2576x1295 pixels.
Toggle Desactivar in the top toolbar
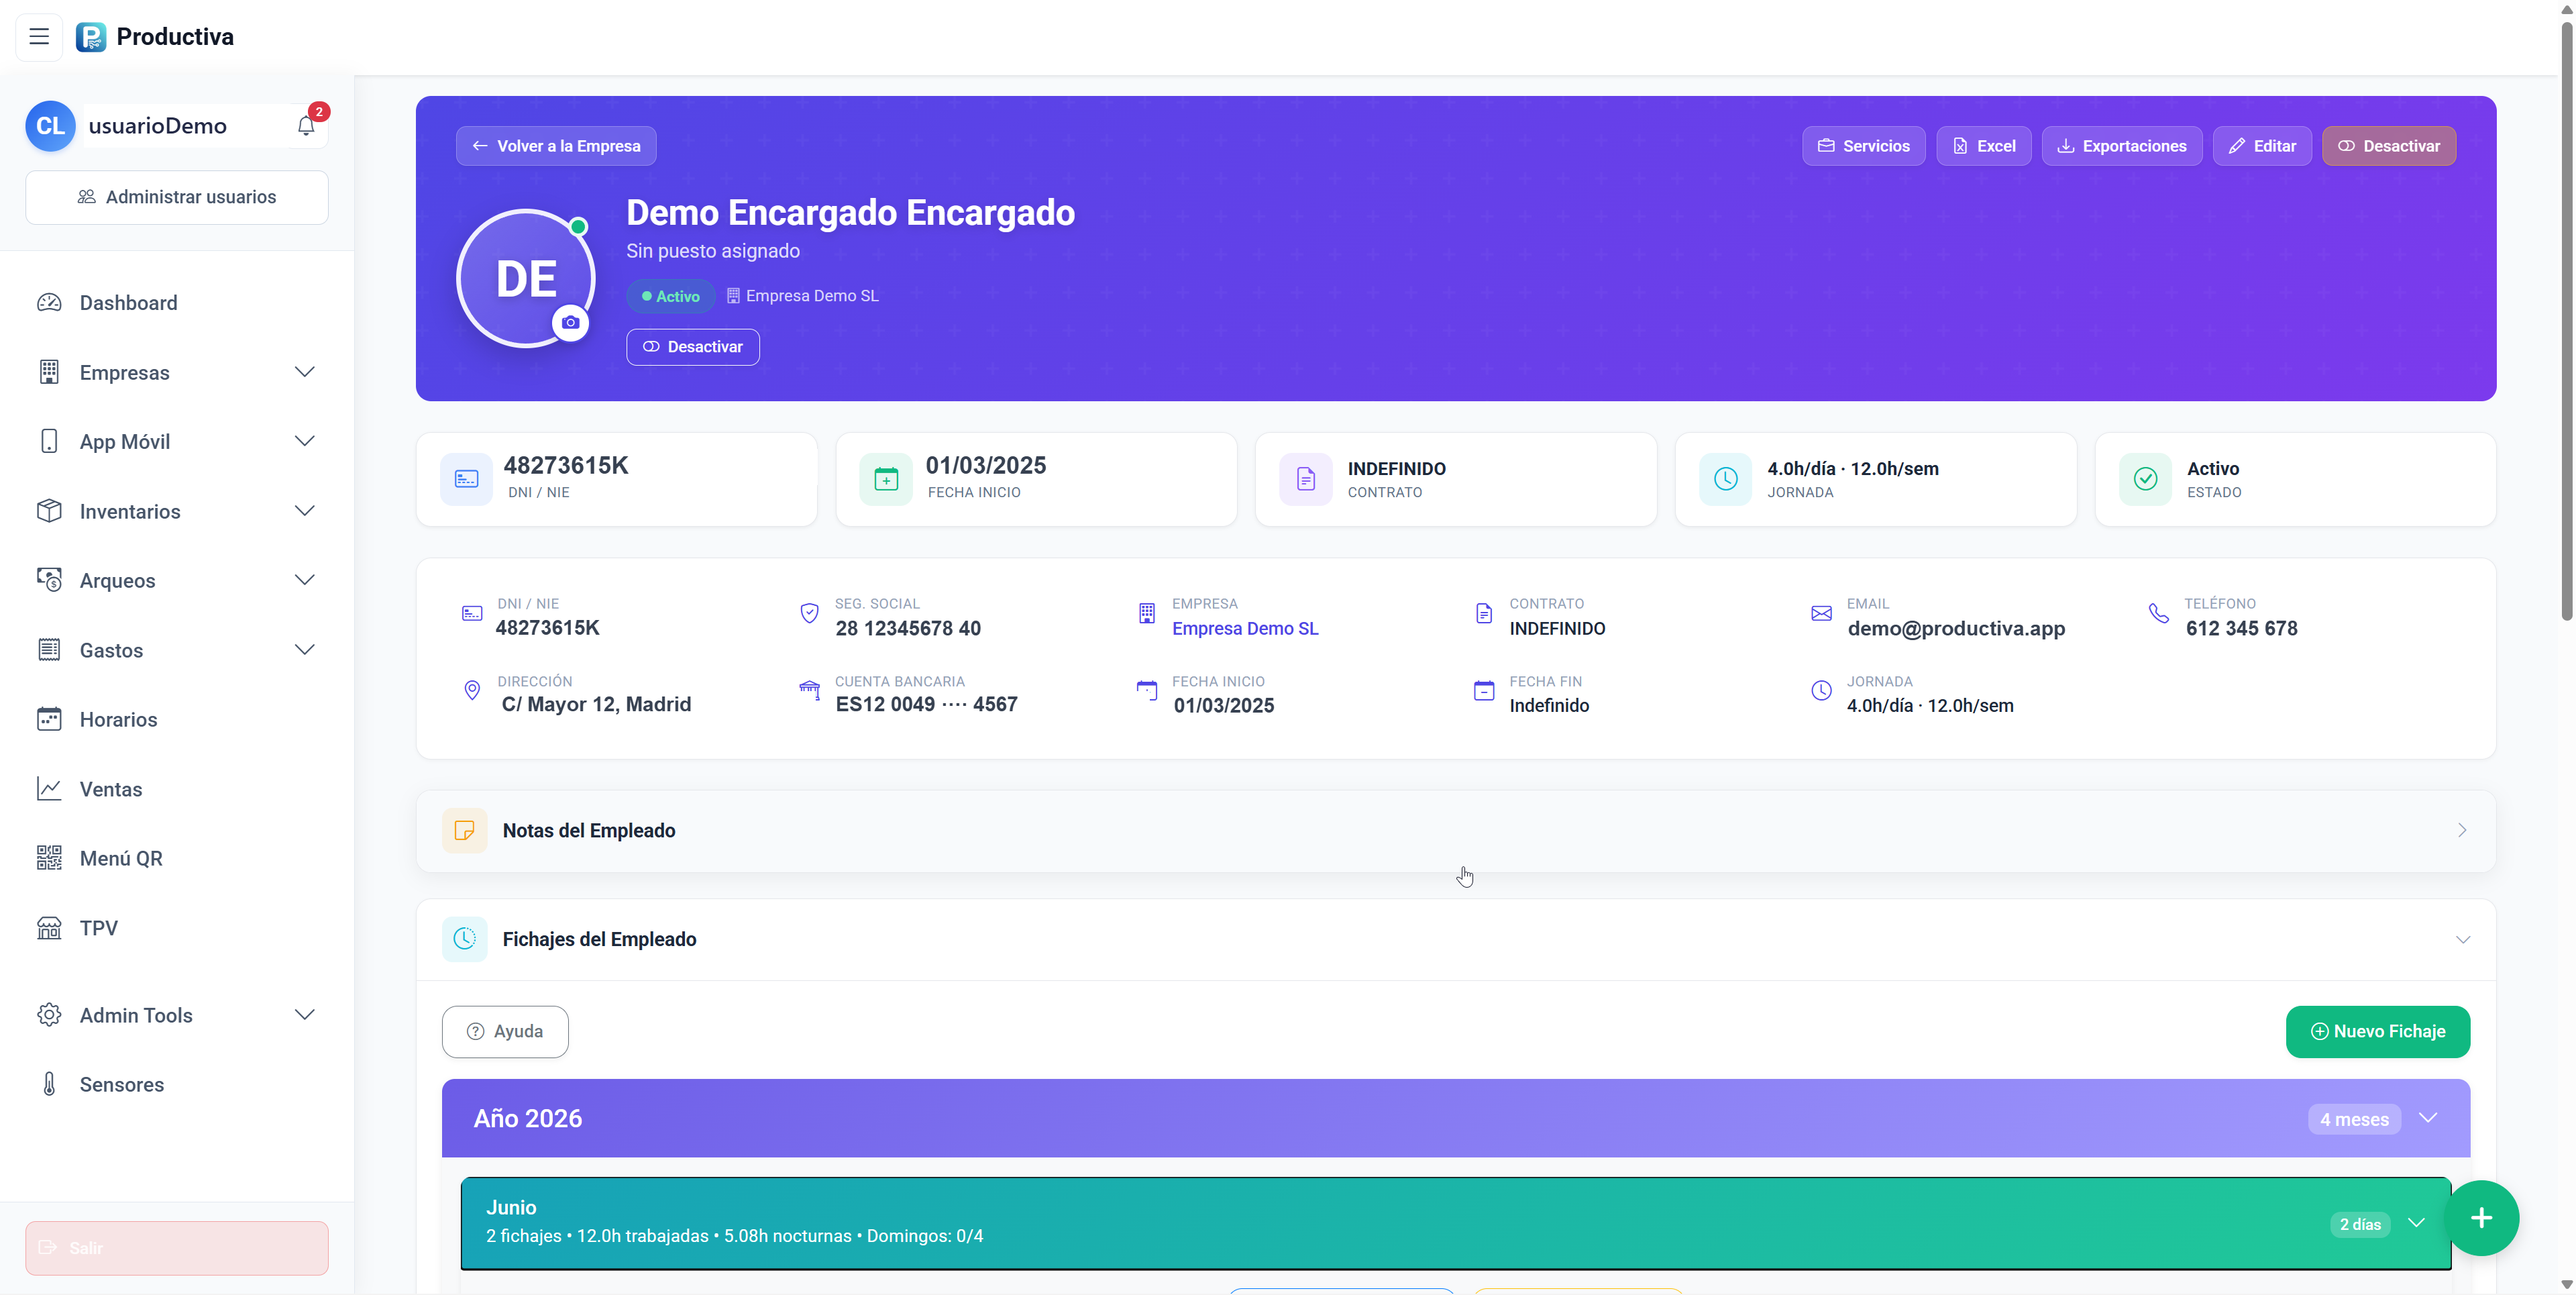click(x=2388, y=146)
